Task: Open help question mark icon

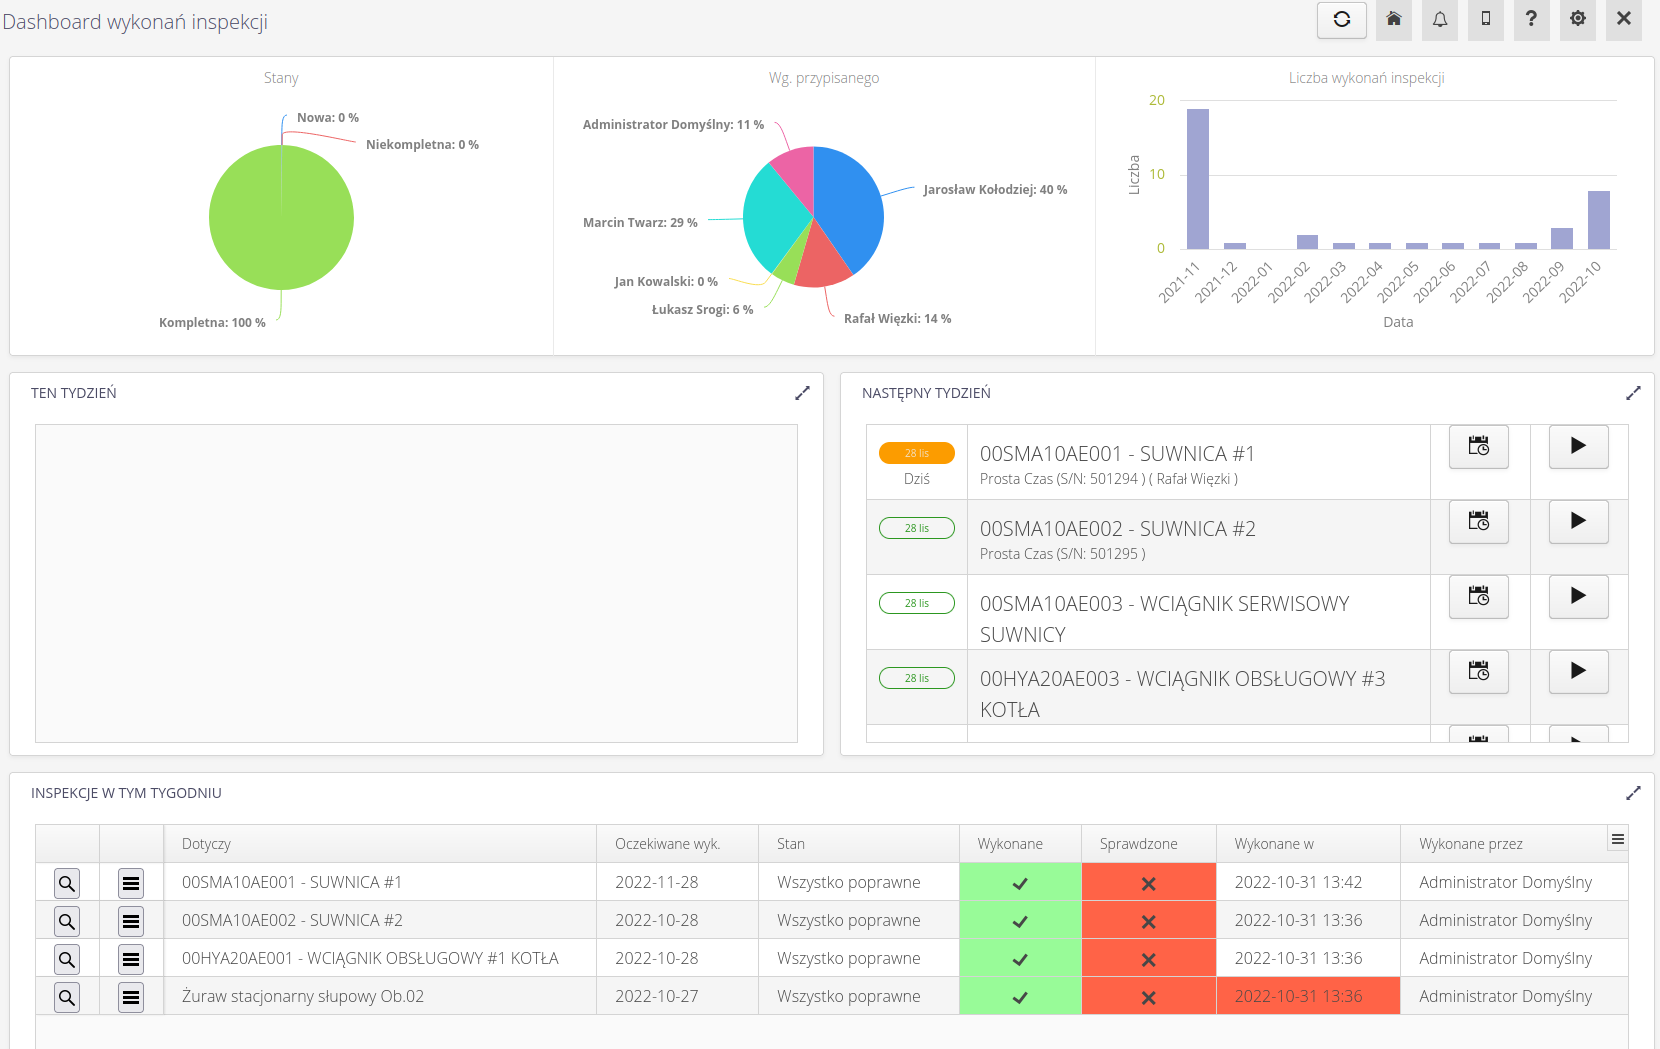Action: [1531, 20]
